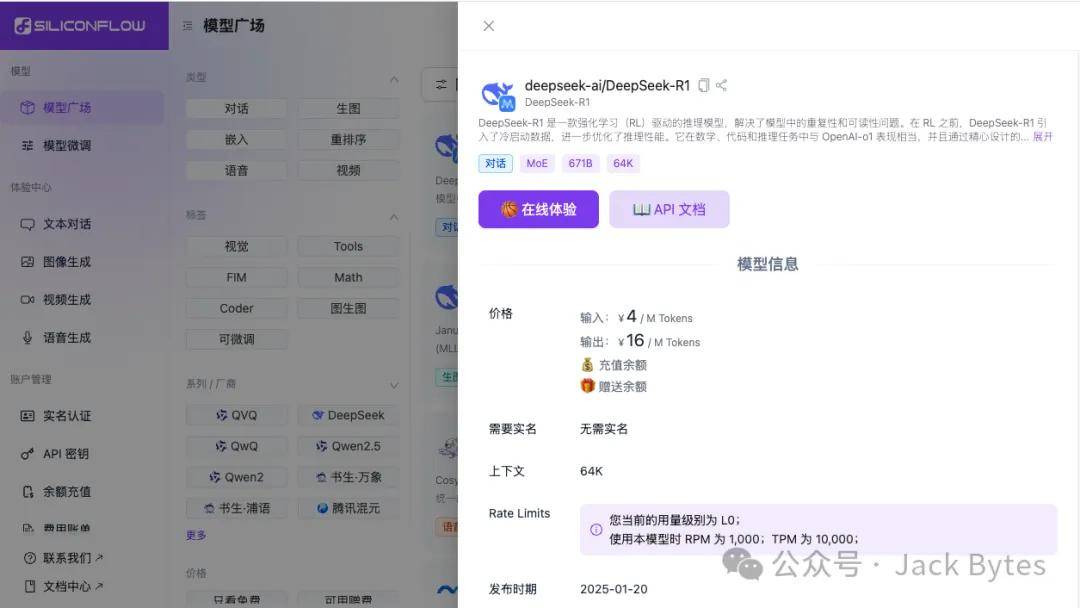Copy the deepseek-ai/DeepSeek-R1 model name

point(703,85)
